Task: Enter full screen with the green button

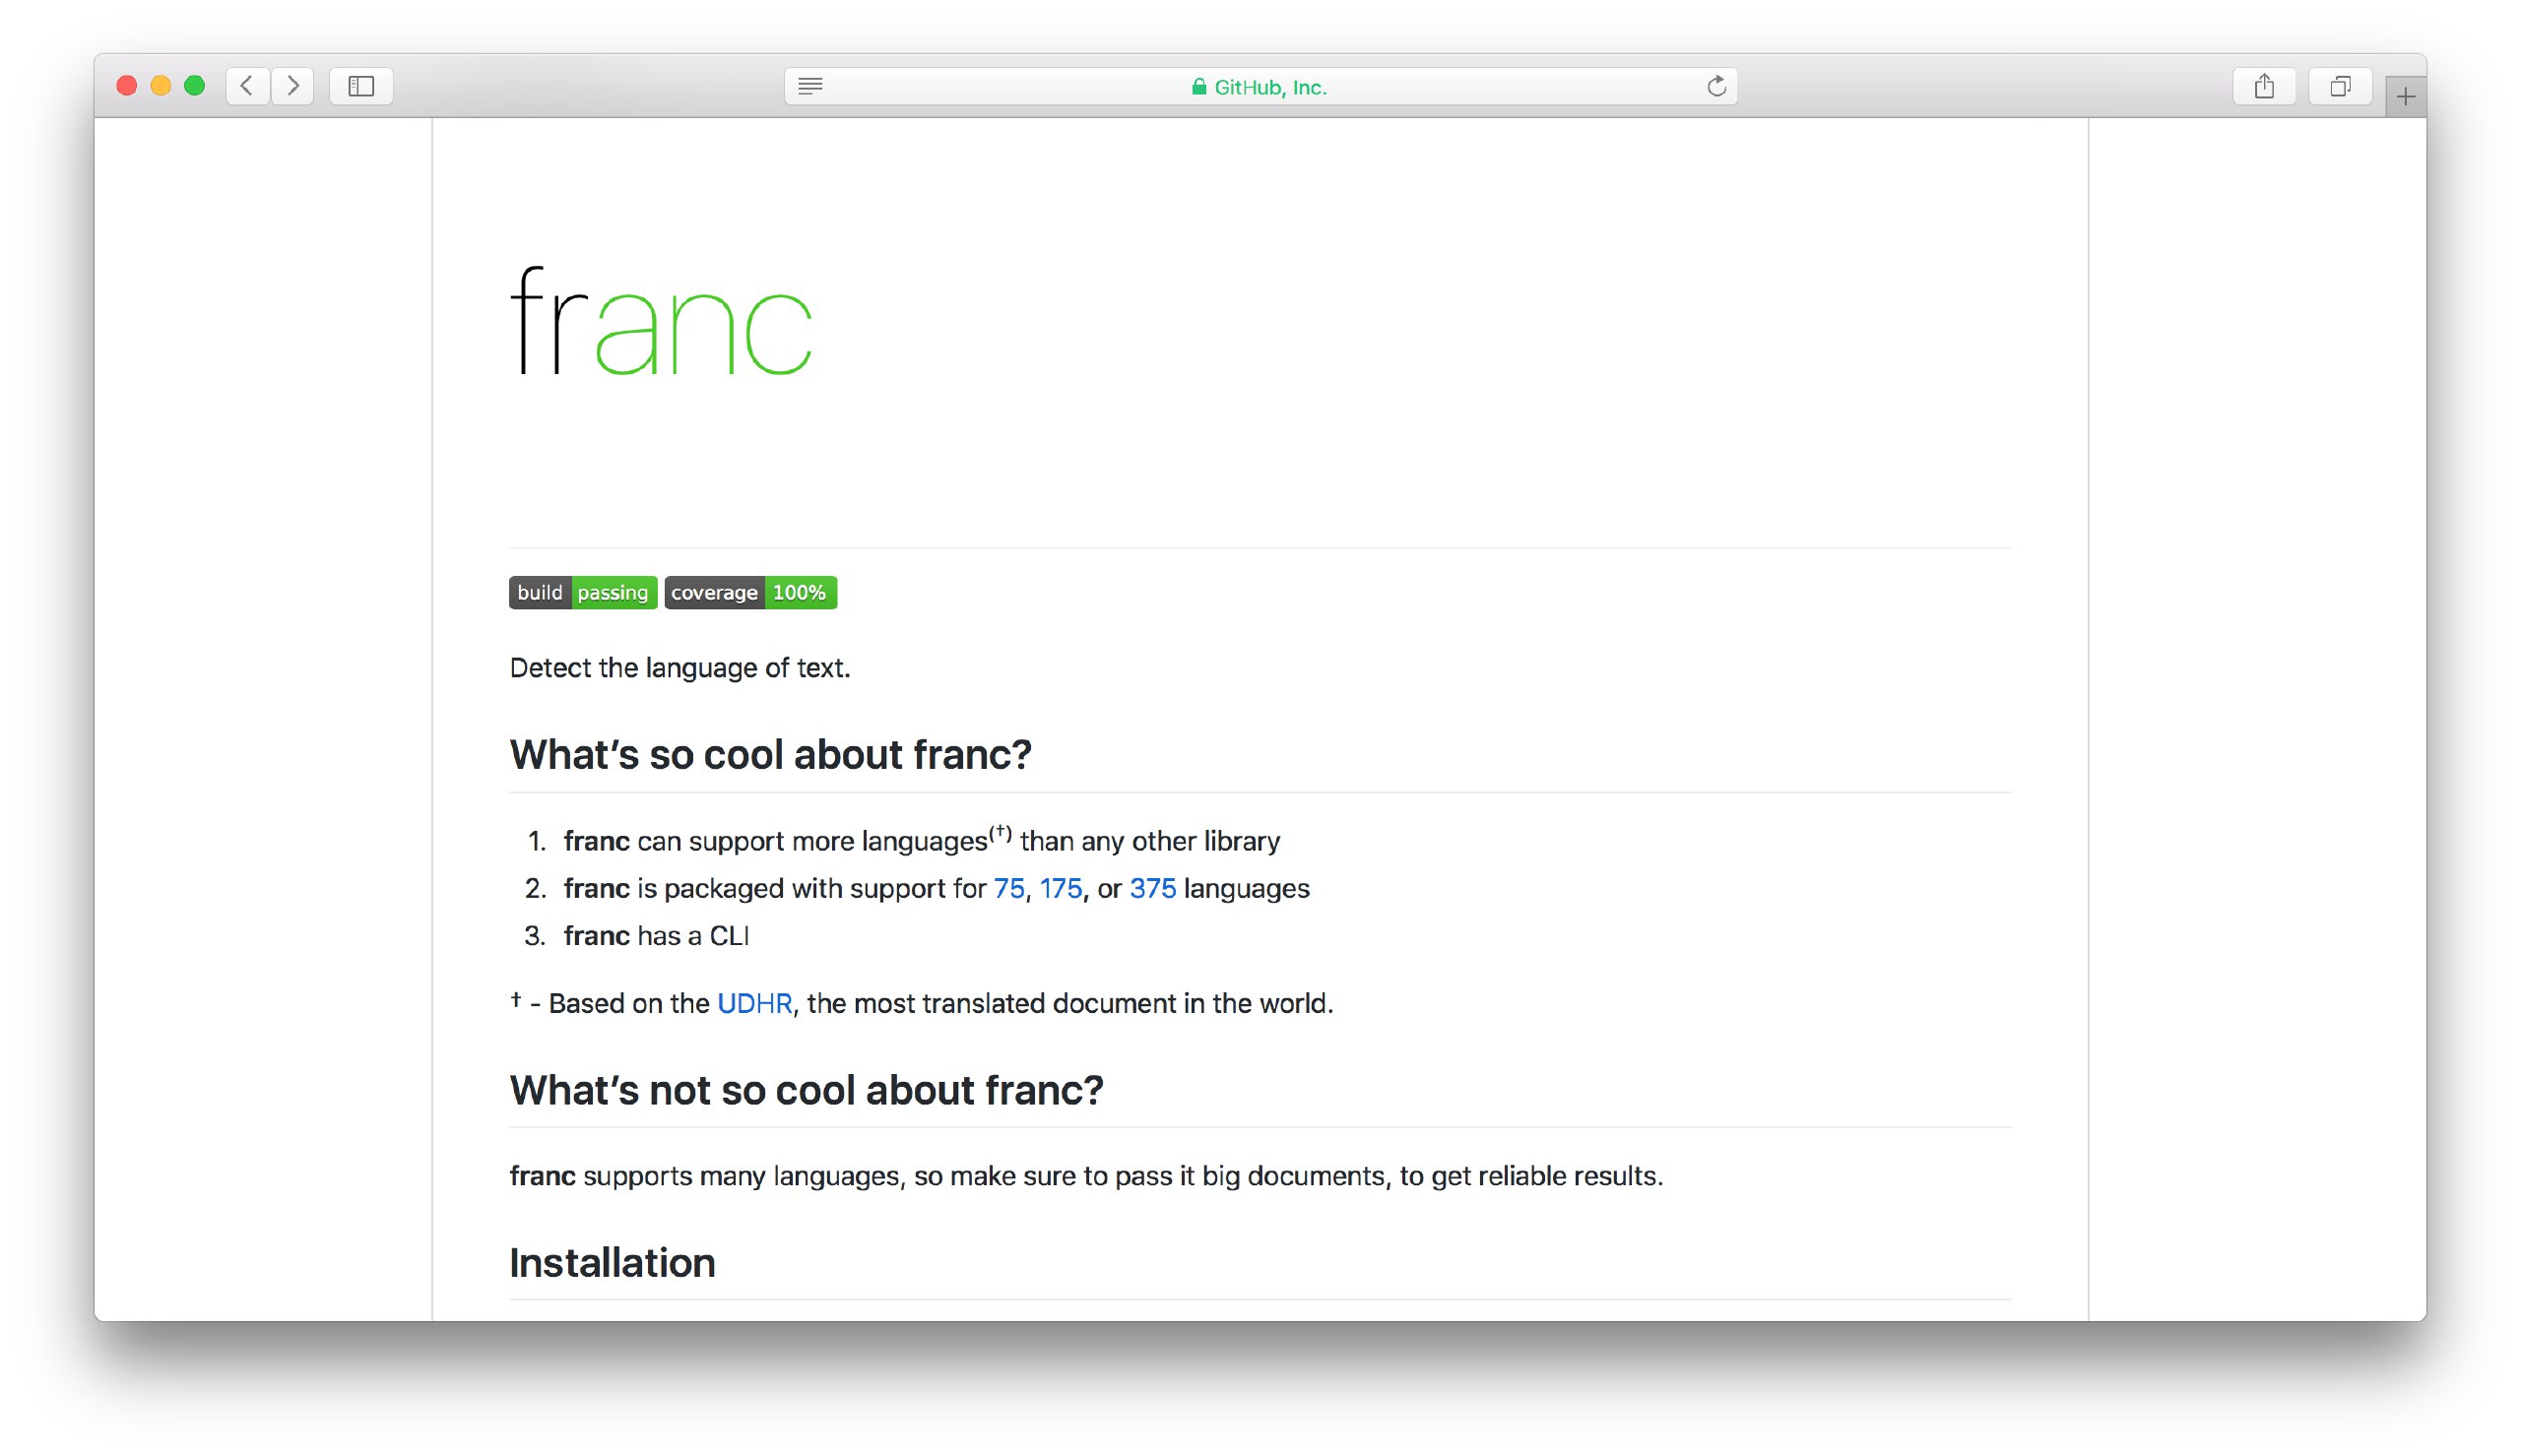Action: pos(195,86)
